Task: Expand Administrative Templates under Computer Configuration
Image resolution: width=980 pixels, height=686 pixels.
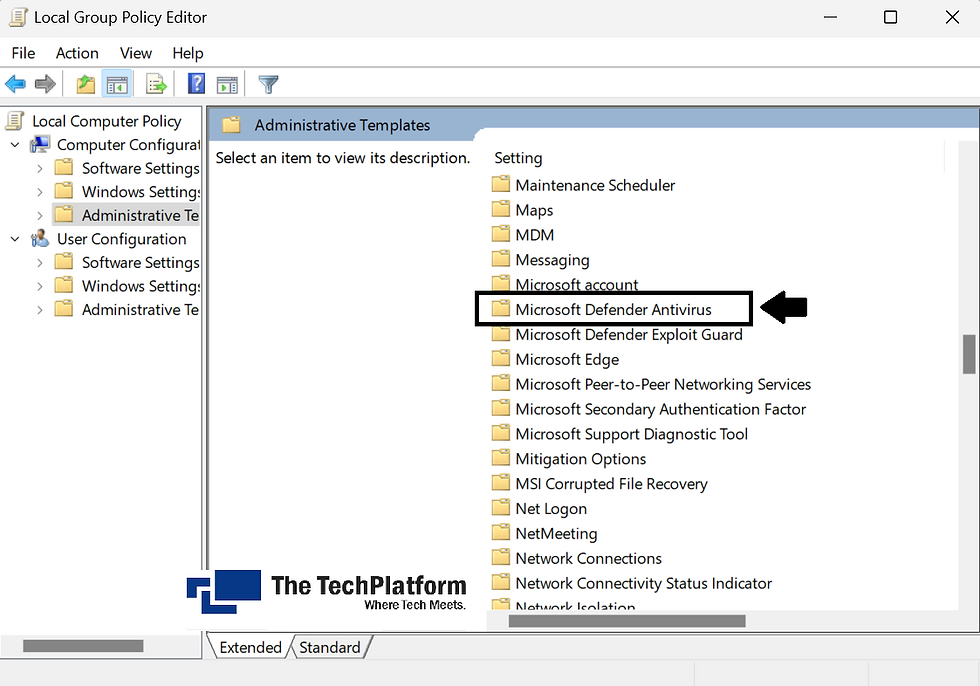Action: point(40,216)
